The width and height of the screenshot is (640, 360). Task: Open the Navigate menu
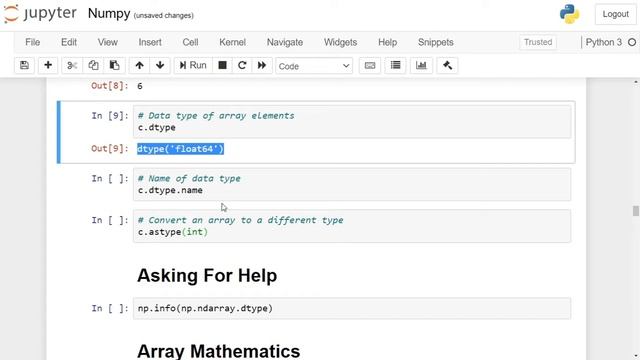[x=285, y=42]
